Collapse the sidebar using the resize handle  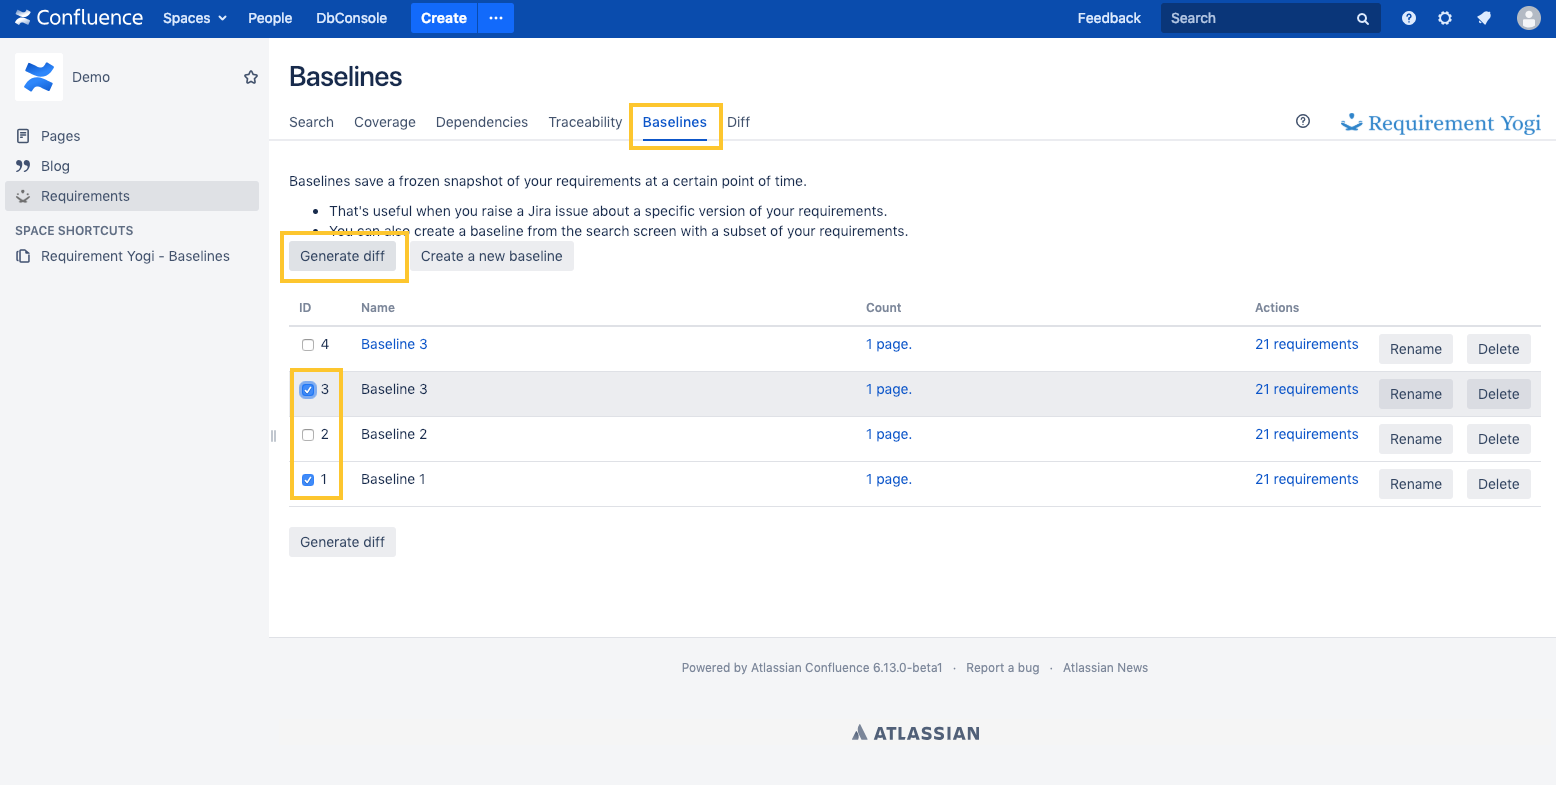(x=273, y=436)
